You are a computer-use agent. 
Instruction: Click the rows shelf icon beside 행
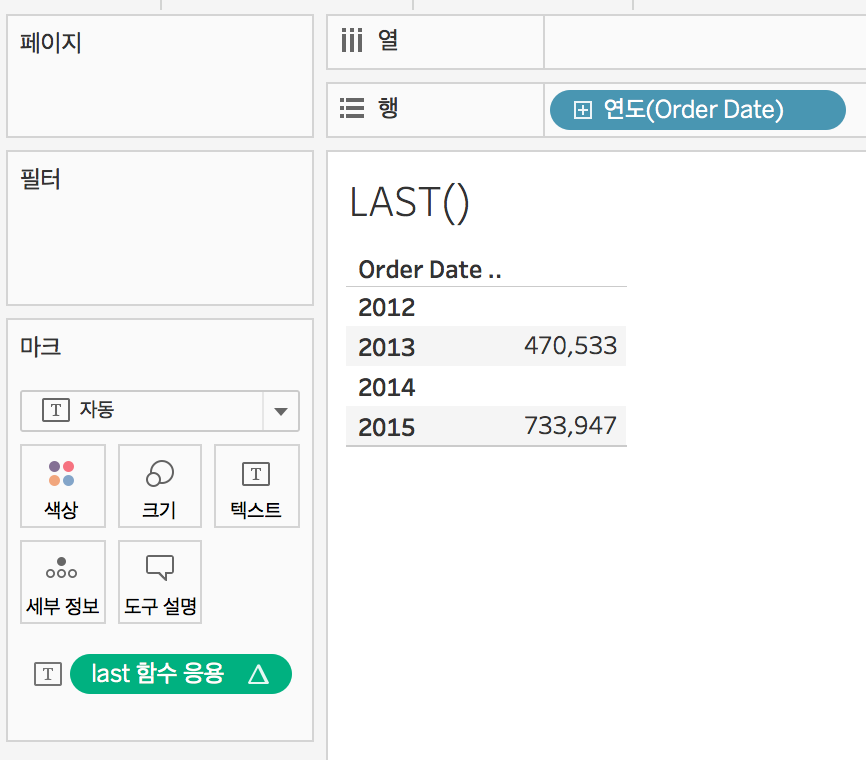point(352,108)
